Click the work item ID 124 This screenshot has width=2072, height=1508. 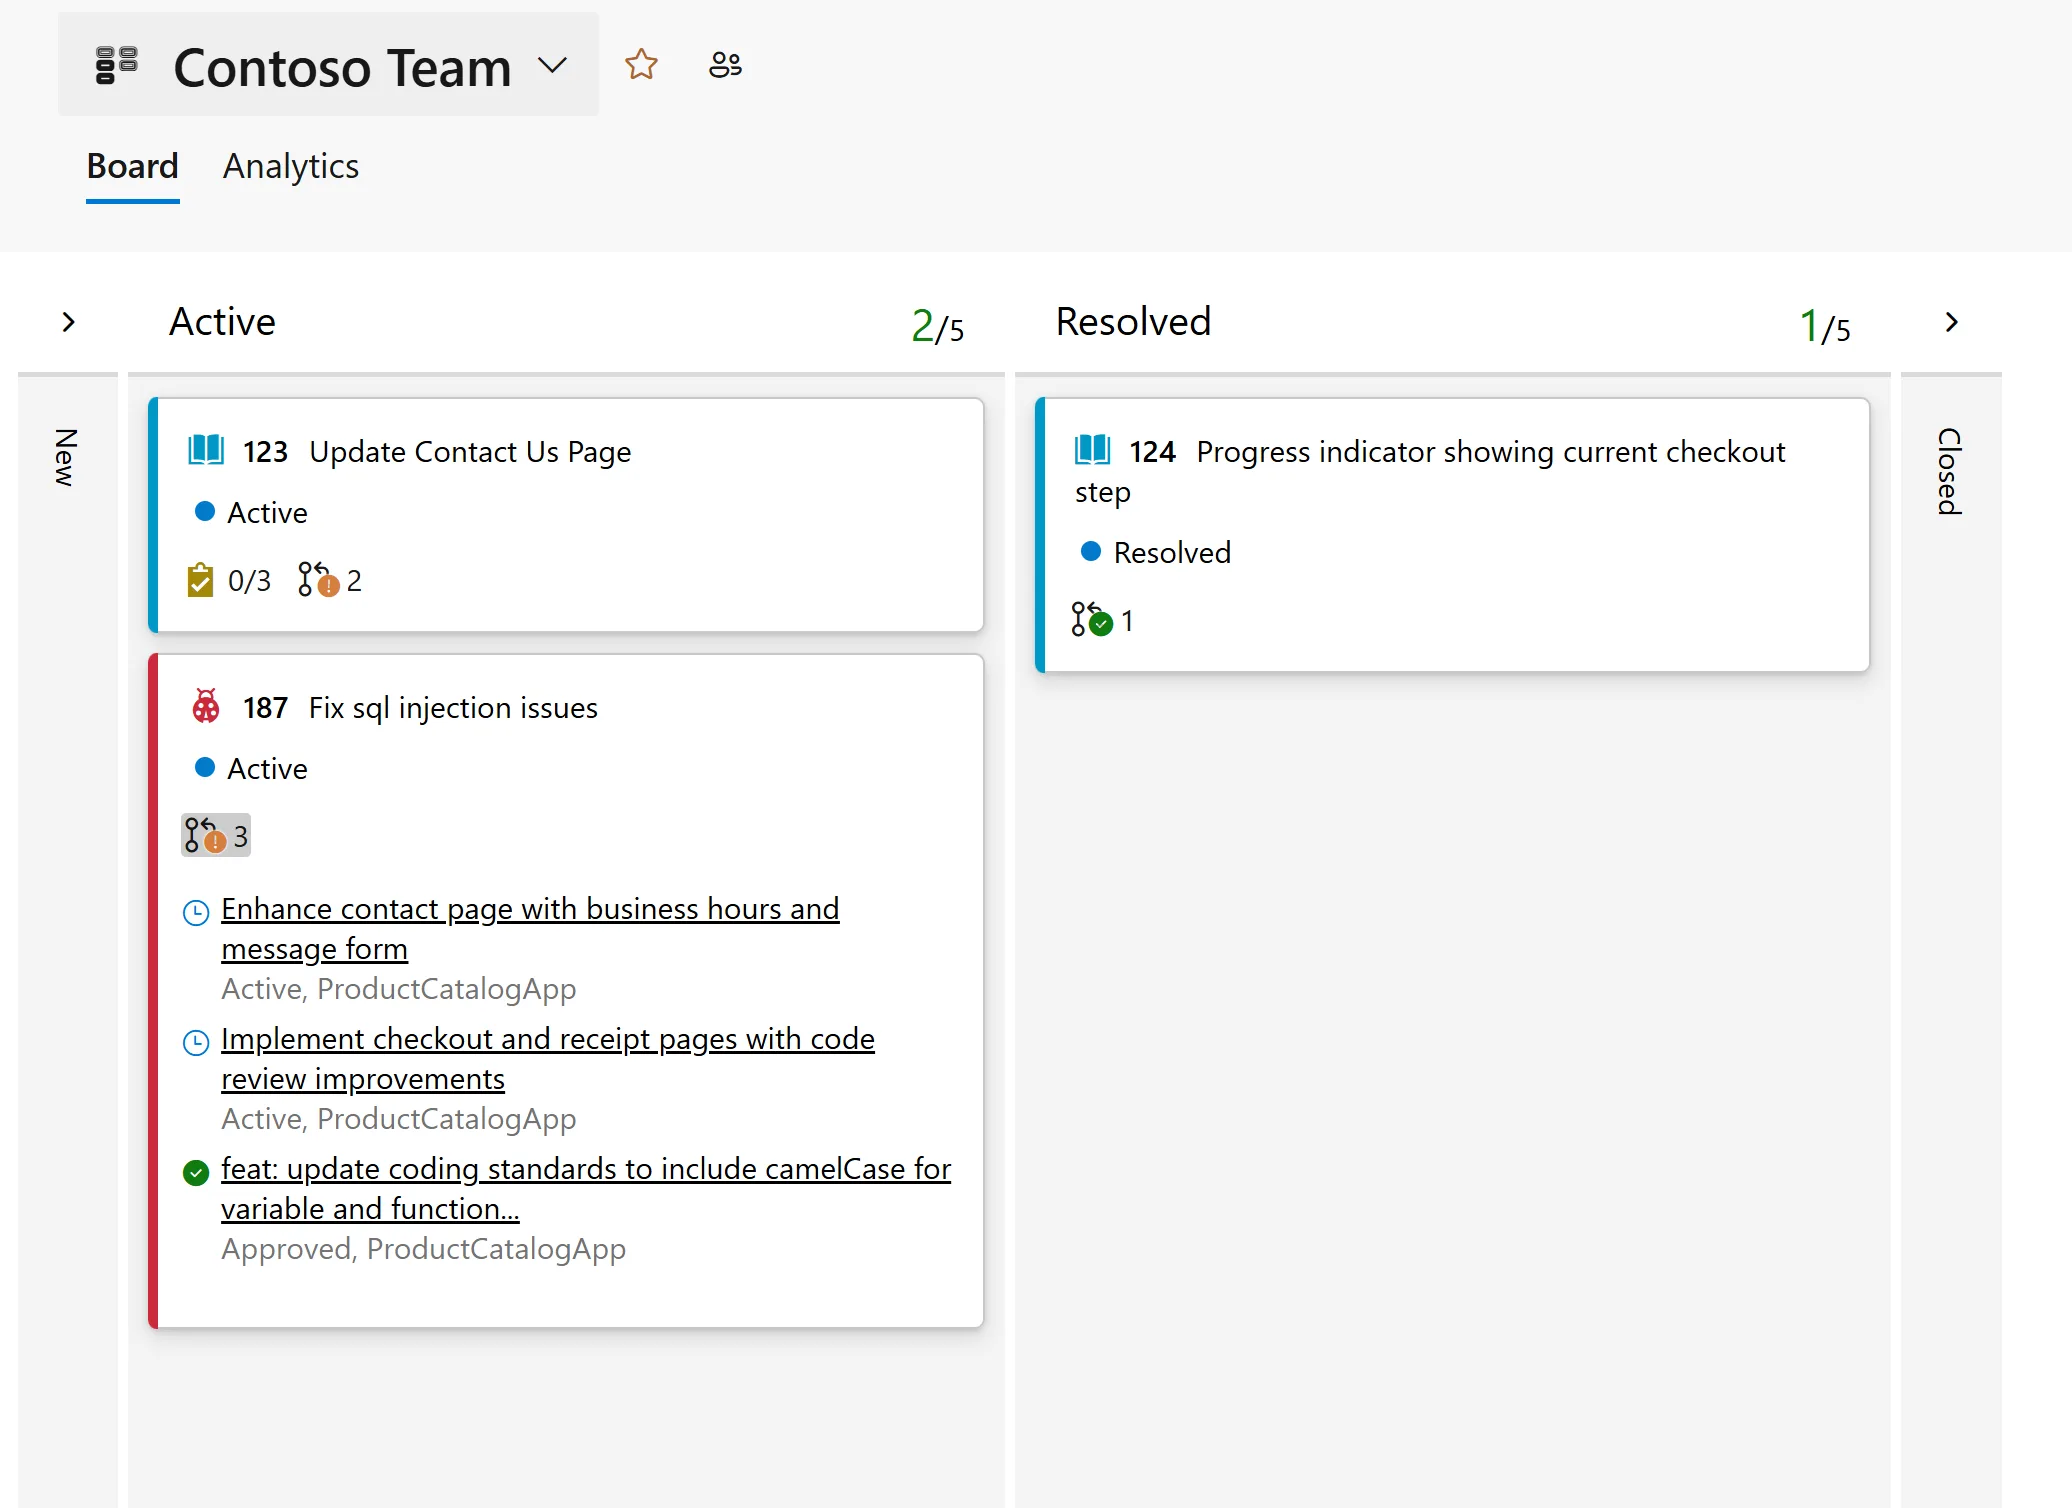coord(1152,452)
